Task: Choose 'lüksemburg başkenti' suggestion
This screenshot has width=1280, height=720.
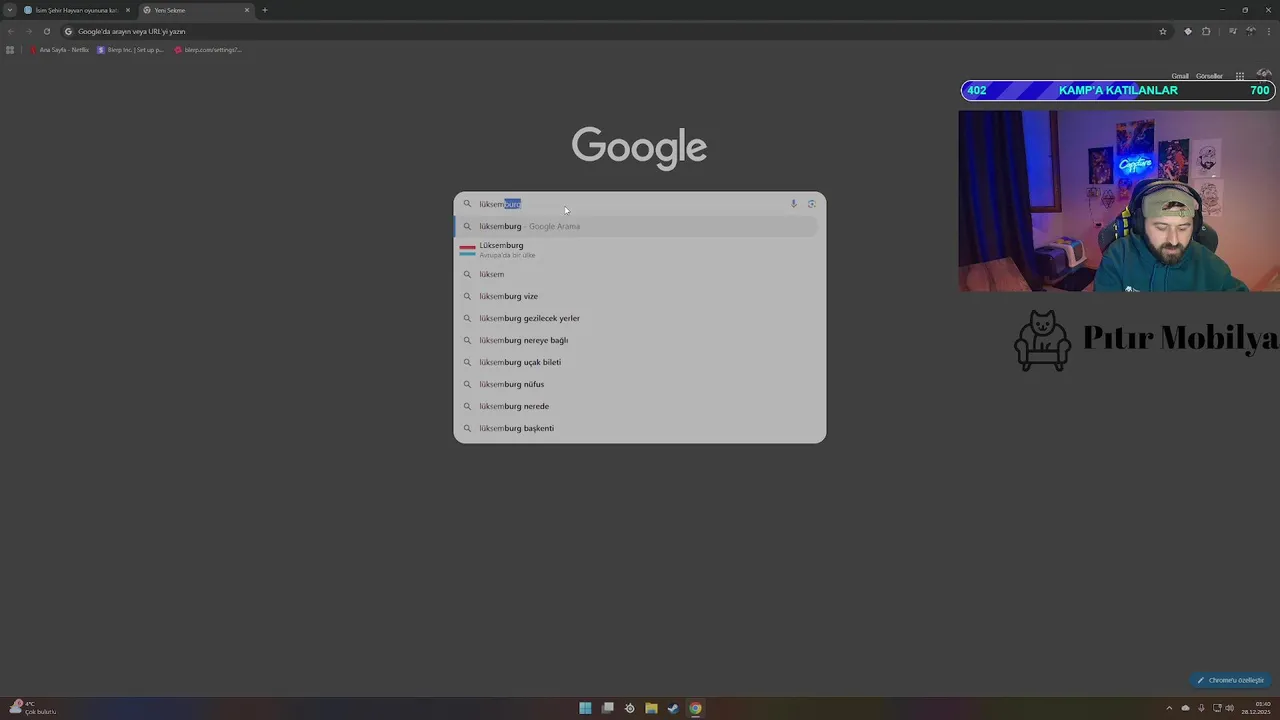Action: point(637,428)
